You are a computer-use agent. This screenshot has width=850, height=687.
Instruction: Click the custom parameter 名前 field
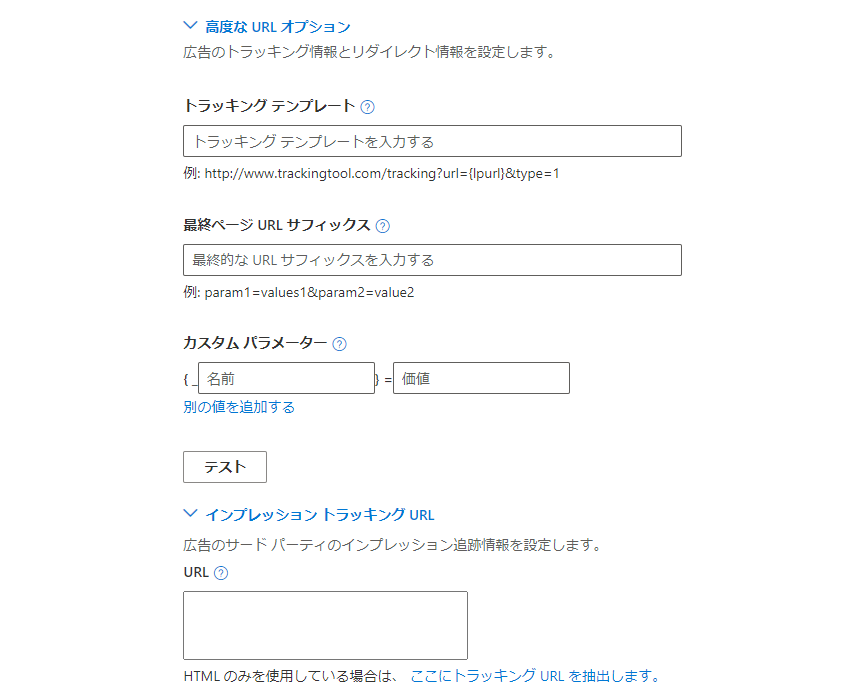pos(286,378)
